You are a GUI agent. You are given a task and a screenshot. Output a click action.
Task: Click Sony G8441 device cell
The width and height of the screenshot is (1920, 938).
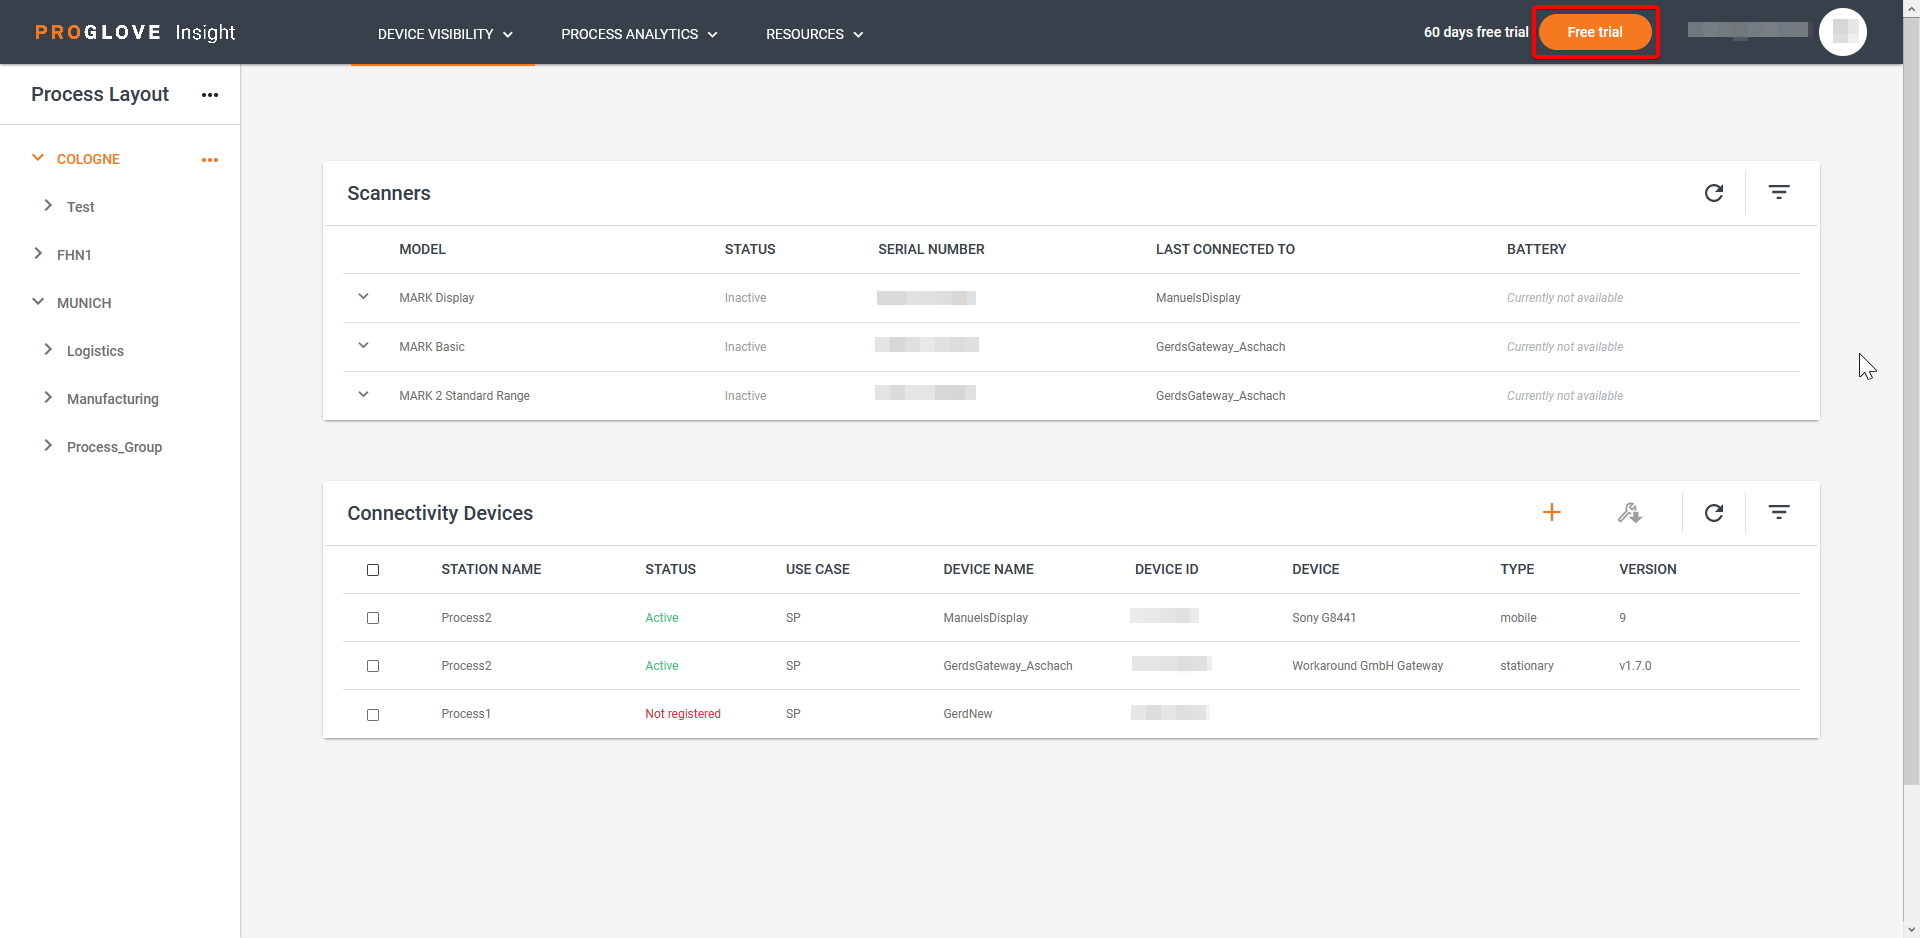[1323, 618]
